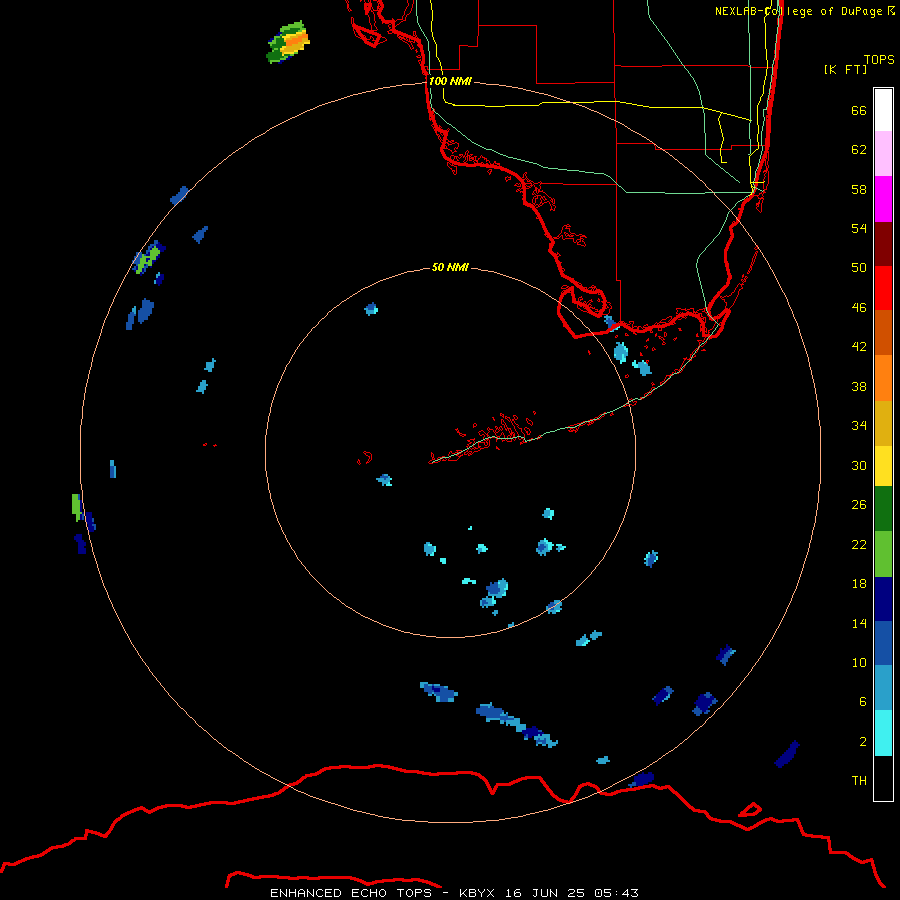Click the 'TH' threshold label
The image size is (900, 900).
[x=859, y=781]
